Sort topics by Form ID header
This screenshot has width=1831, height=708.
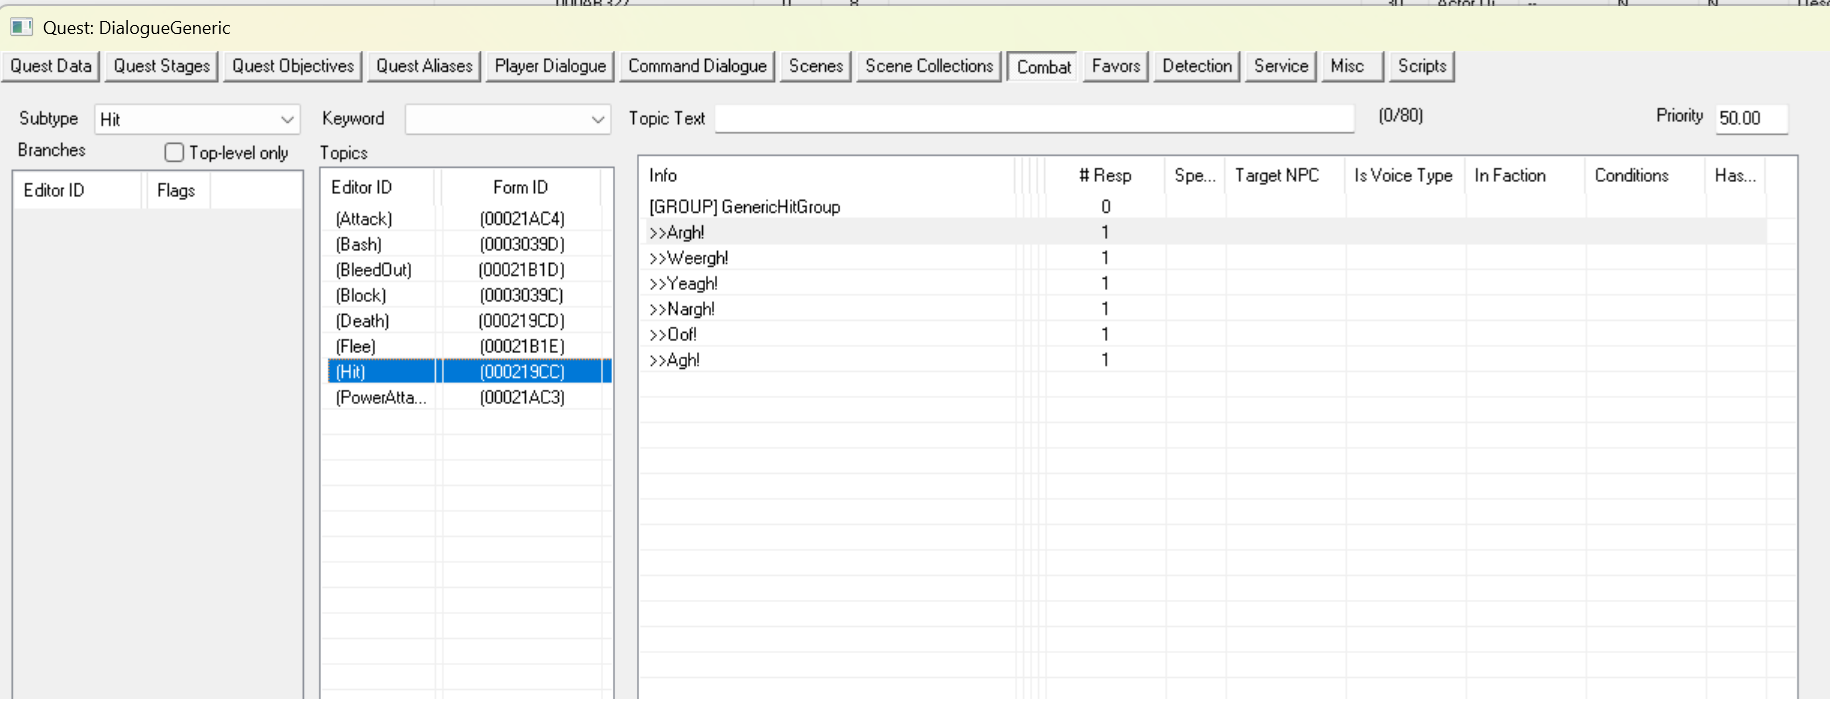coord(520,188)
